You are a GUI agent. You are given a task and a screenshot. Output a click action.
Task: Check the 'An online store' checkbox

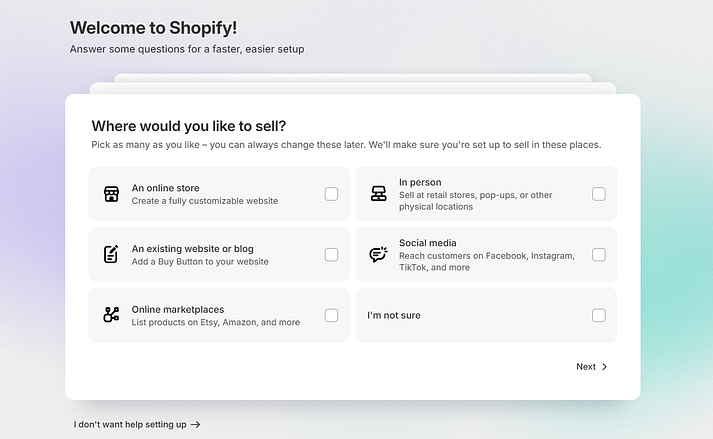tap(331, 194)
